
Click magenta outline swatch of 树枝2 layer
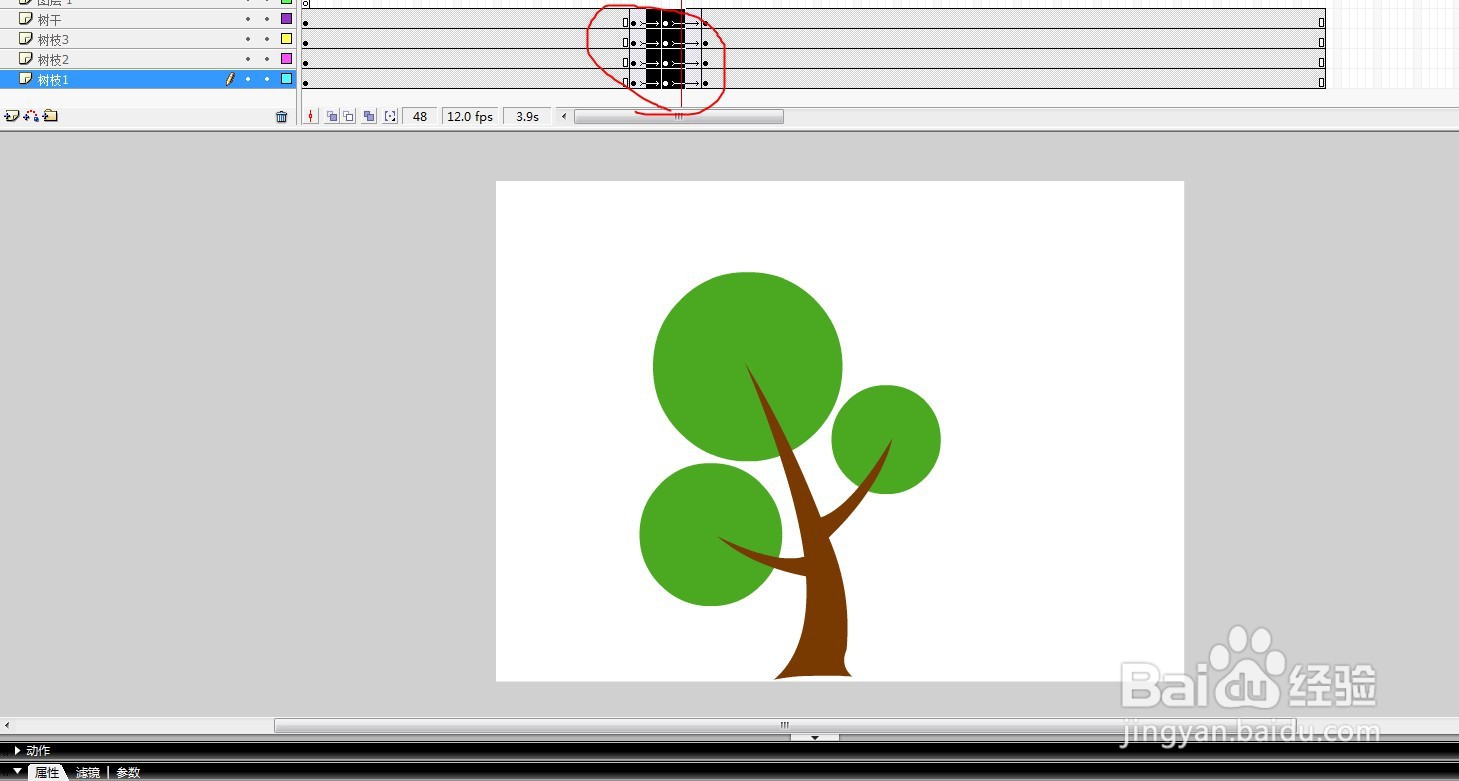coord(287,59)
